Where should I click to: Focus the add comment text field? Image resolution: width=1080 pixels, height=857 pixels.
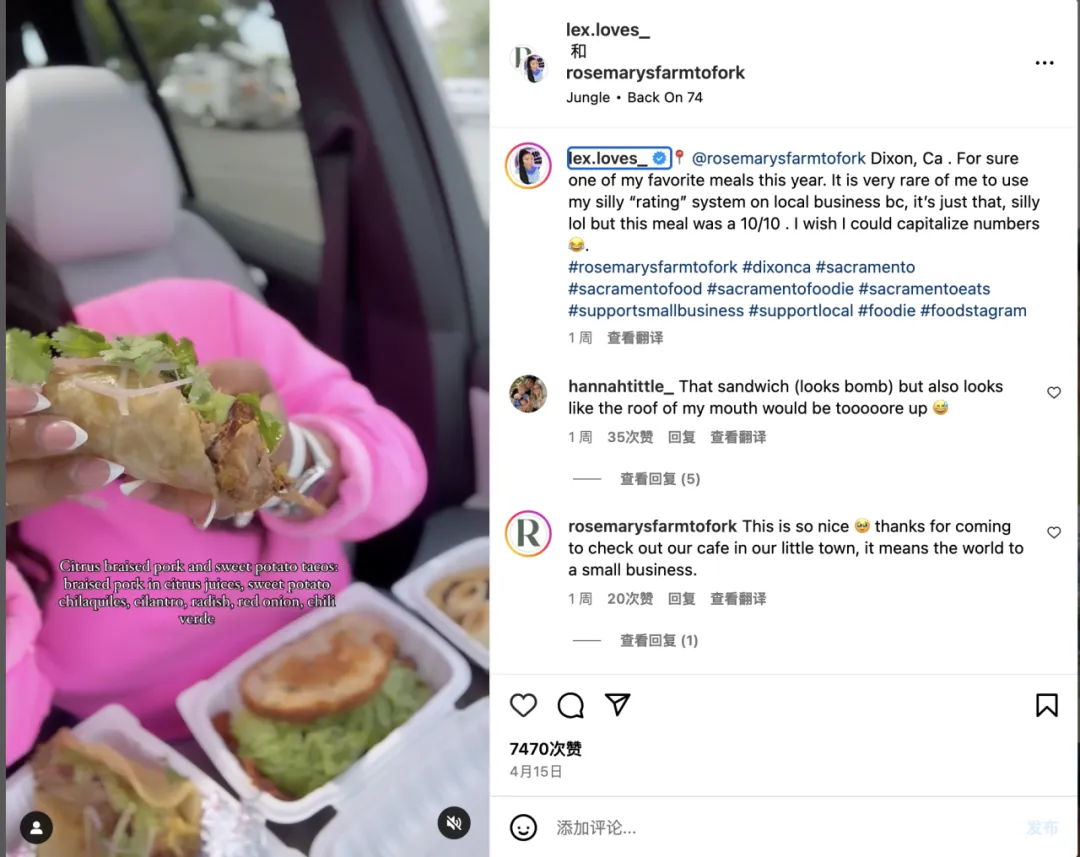coord(785,827)
